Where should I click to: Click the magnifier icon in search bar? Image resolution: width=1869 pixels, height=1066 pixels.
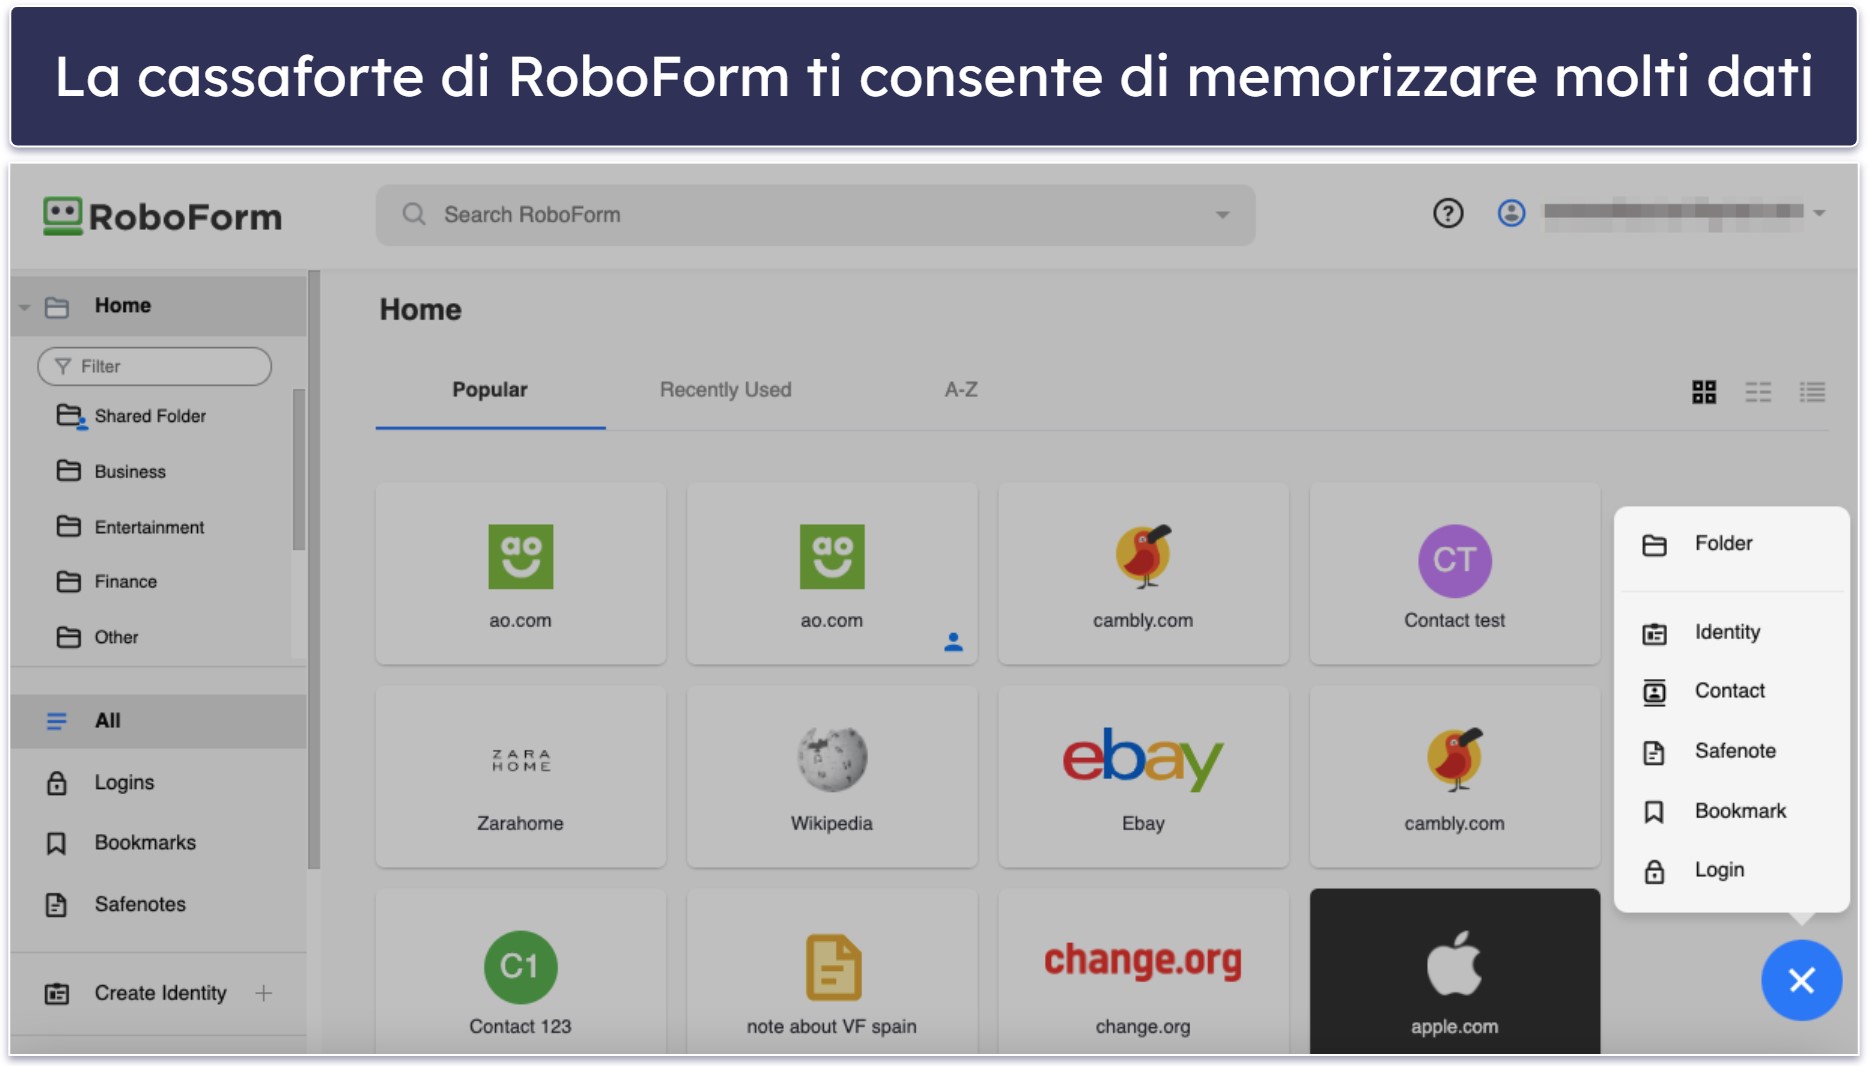(x=414, y=214)
